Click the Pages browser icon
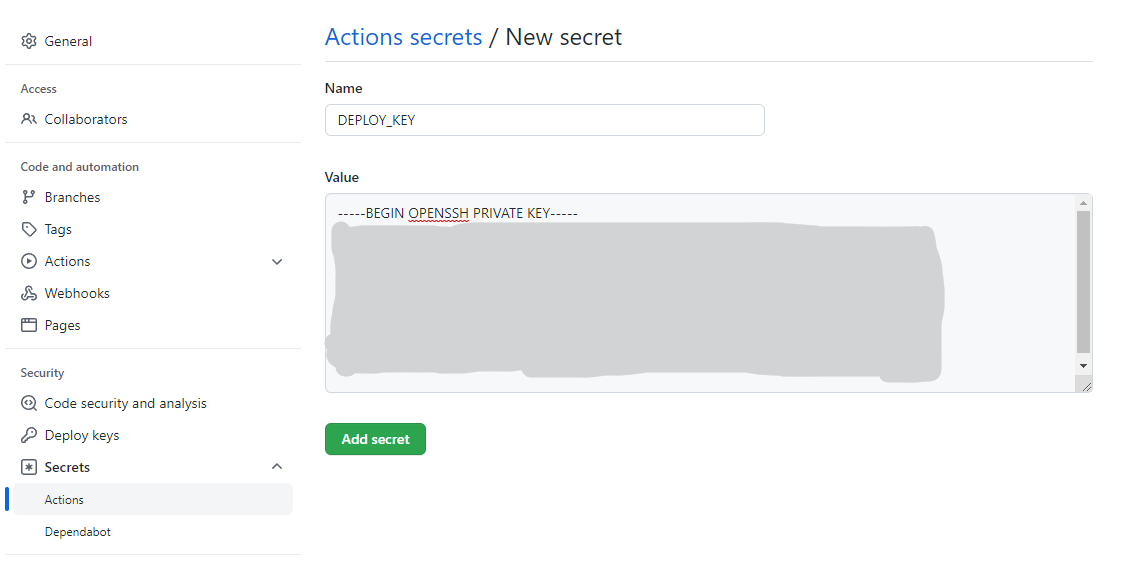This screenshot has height=570, width=1125. [x=29, y=325]
